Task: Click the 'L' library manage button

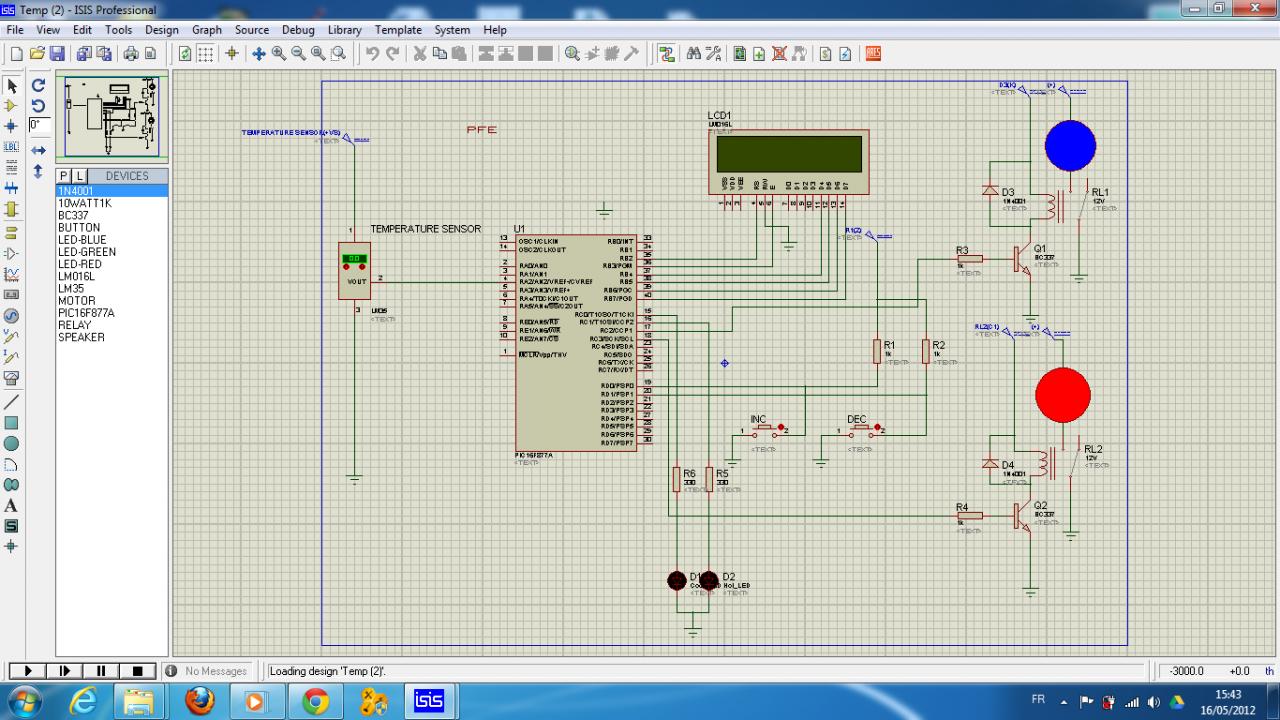Action: point(79,176)
